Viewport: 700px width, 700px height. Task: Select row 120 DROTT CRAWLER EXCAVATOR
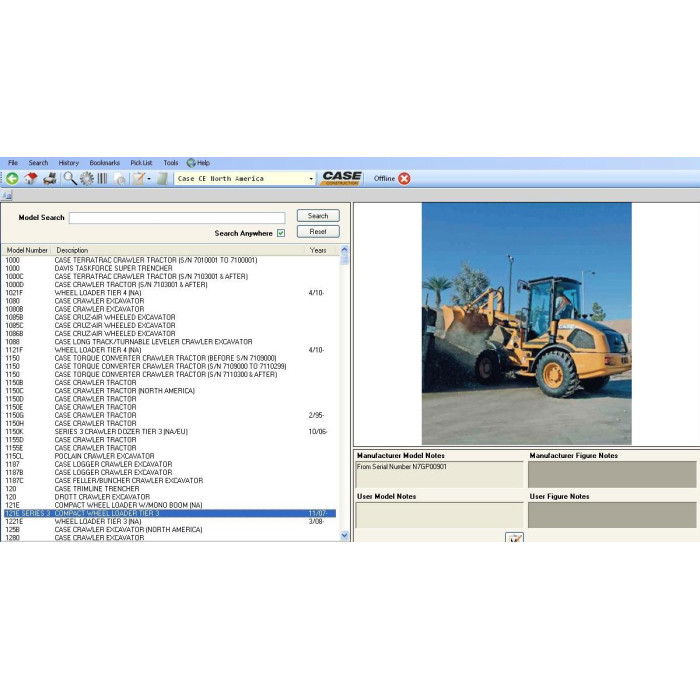[x=170, y=497]
